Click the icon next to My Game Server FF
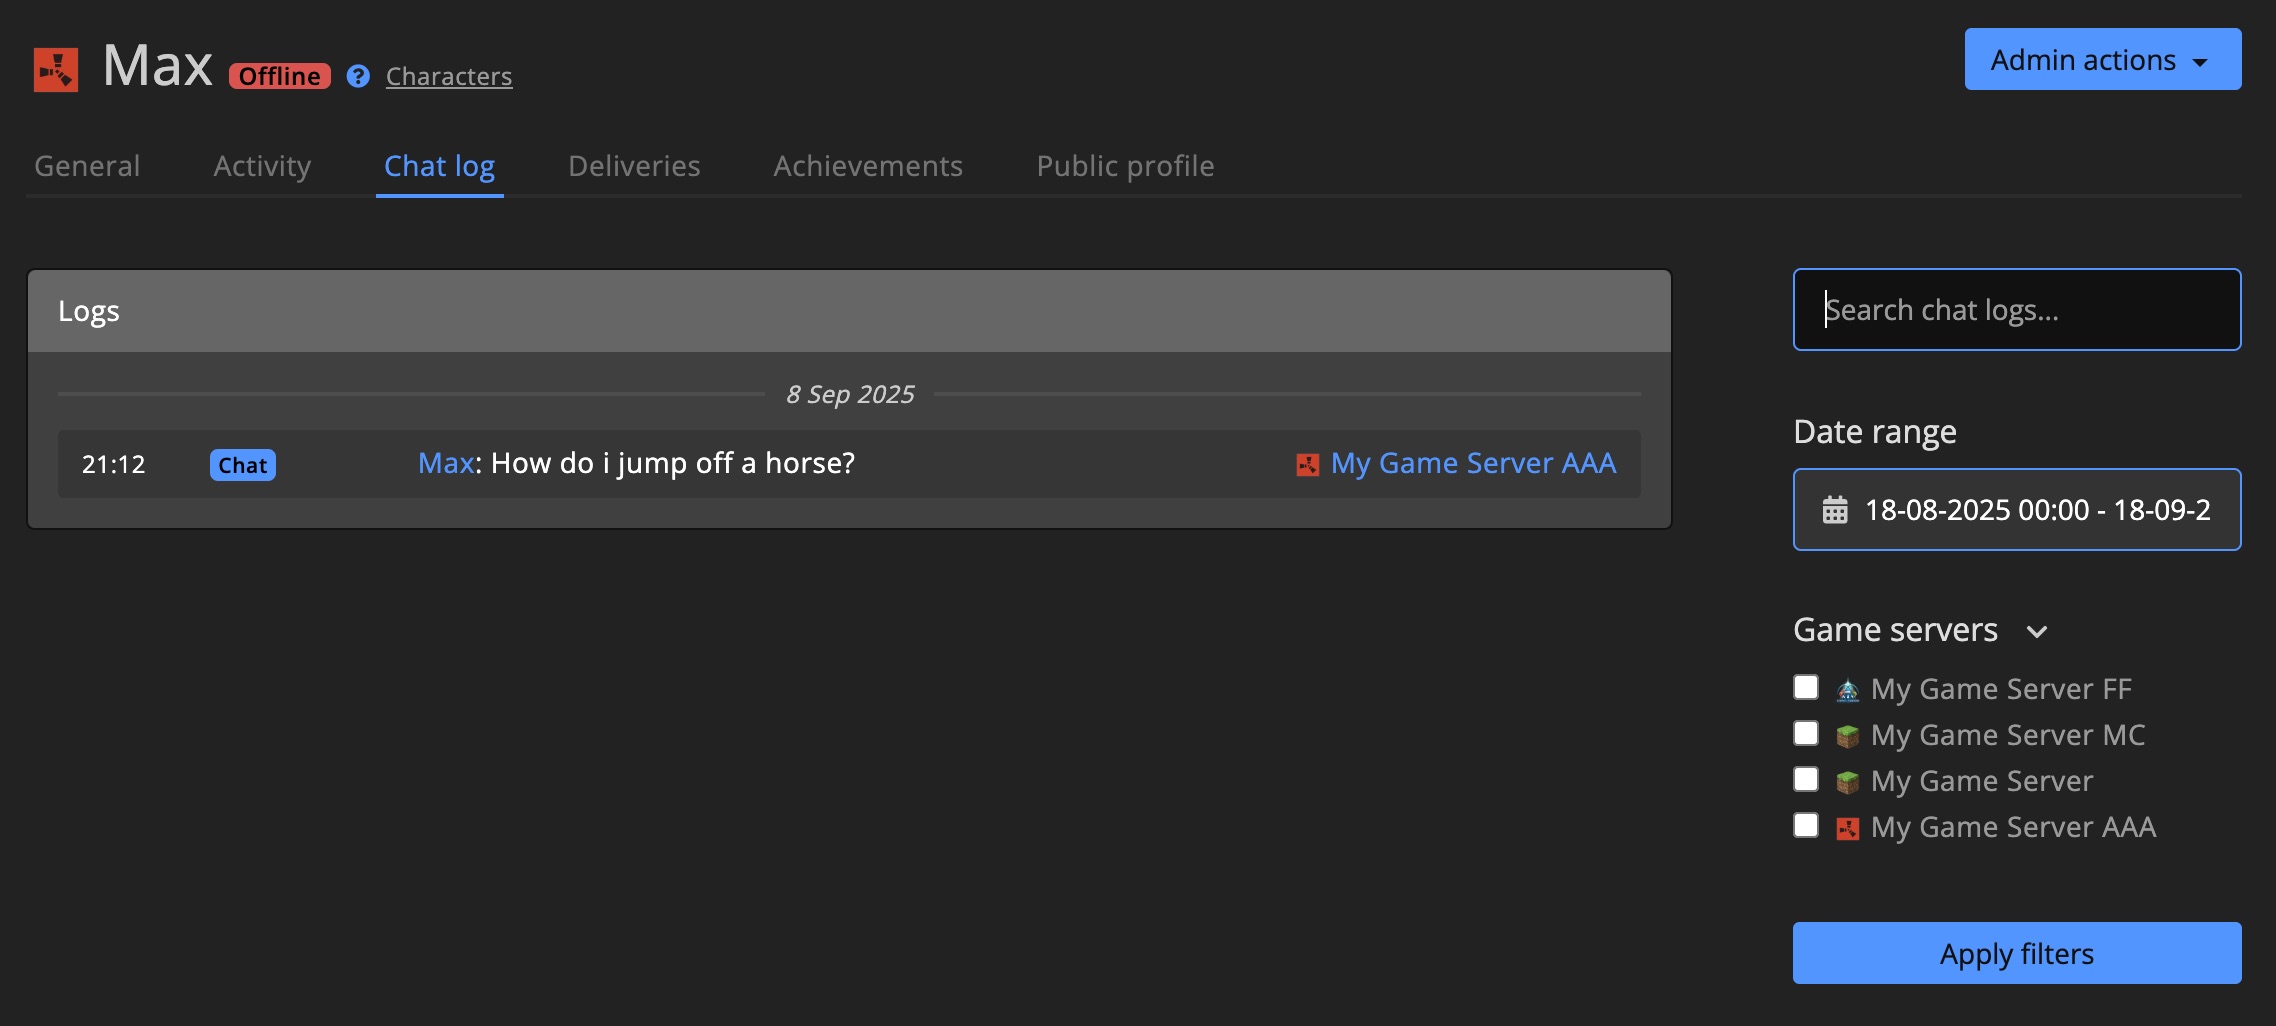 [x=1847, y=690]
